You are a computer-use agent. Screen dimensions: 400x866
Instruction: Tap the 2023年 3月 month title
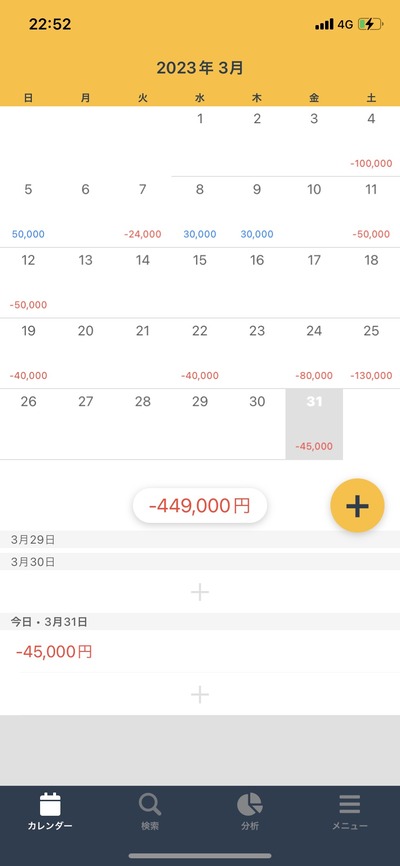click(x=200, y=68)
